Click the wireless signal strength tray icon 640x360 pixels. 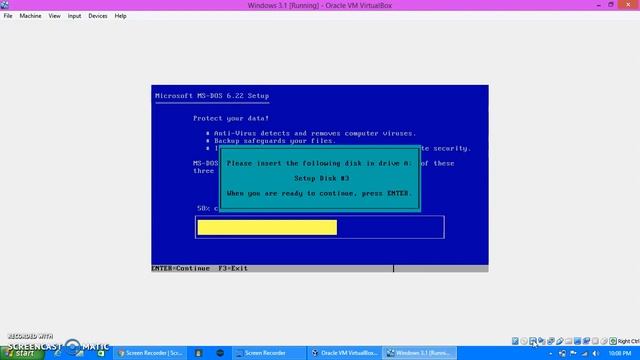coord(584,353)
